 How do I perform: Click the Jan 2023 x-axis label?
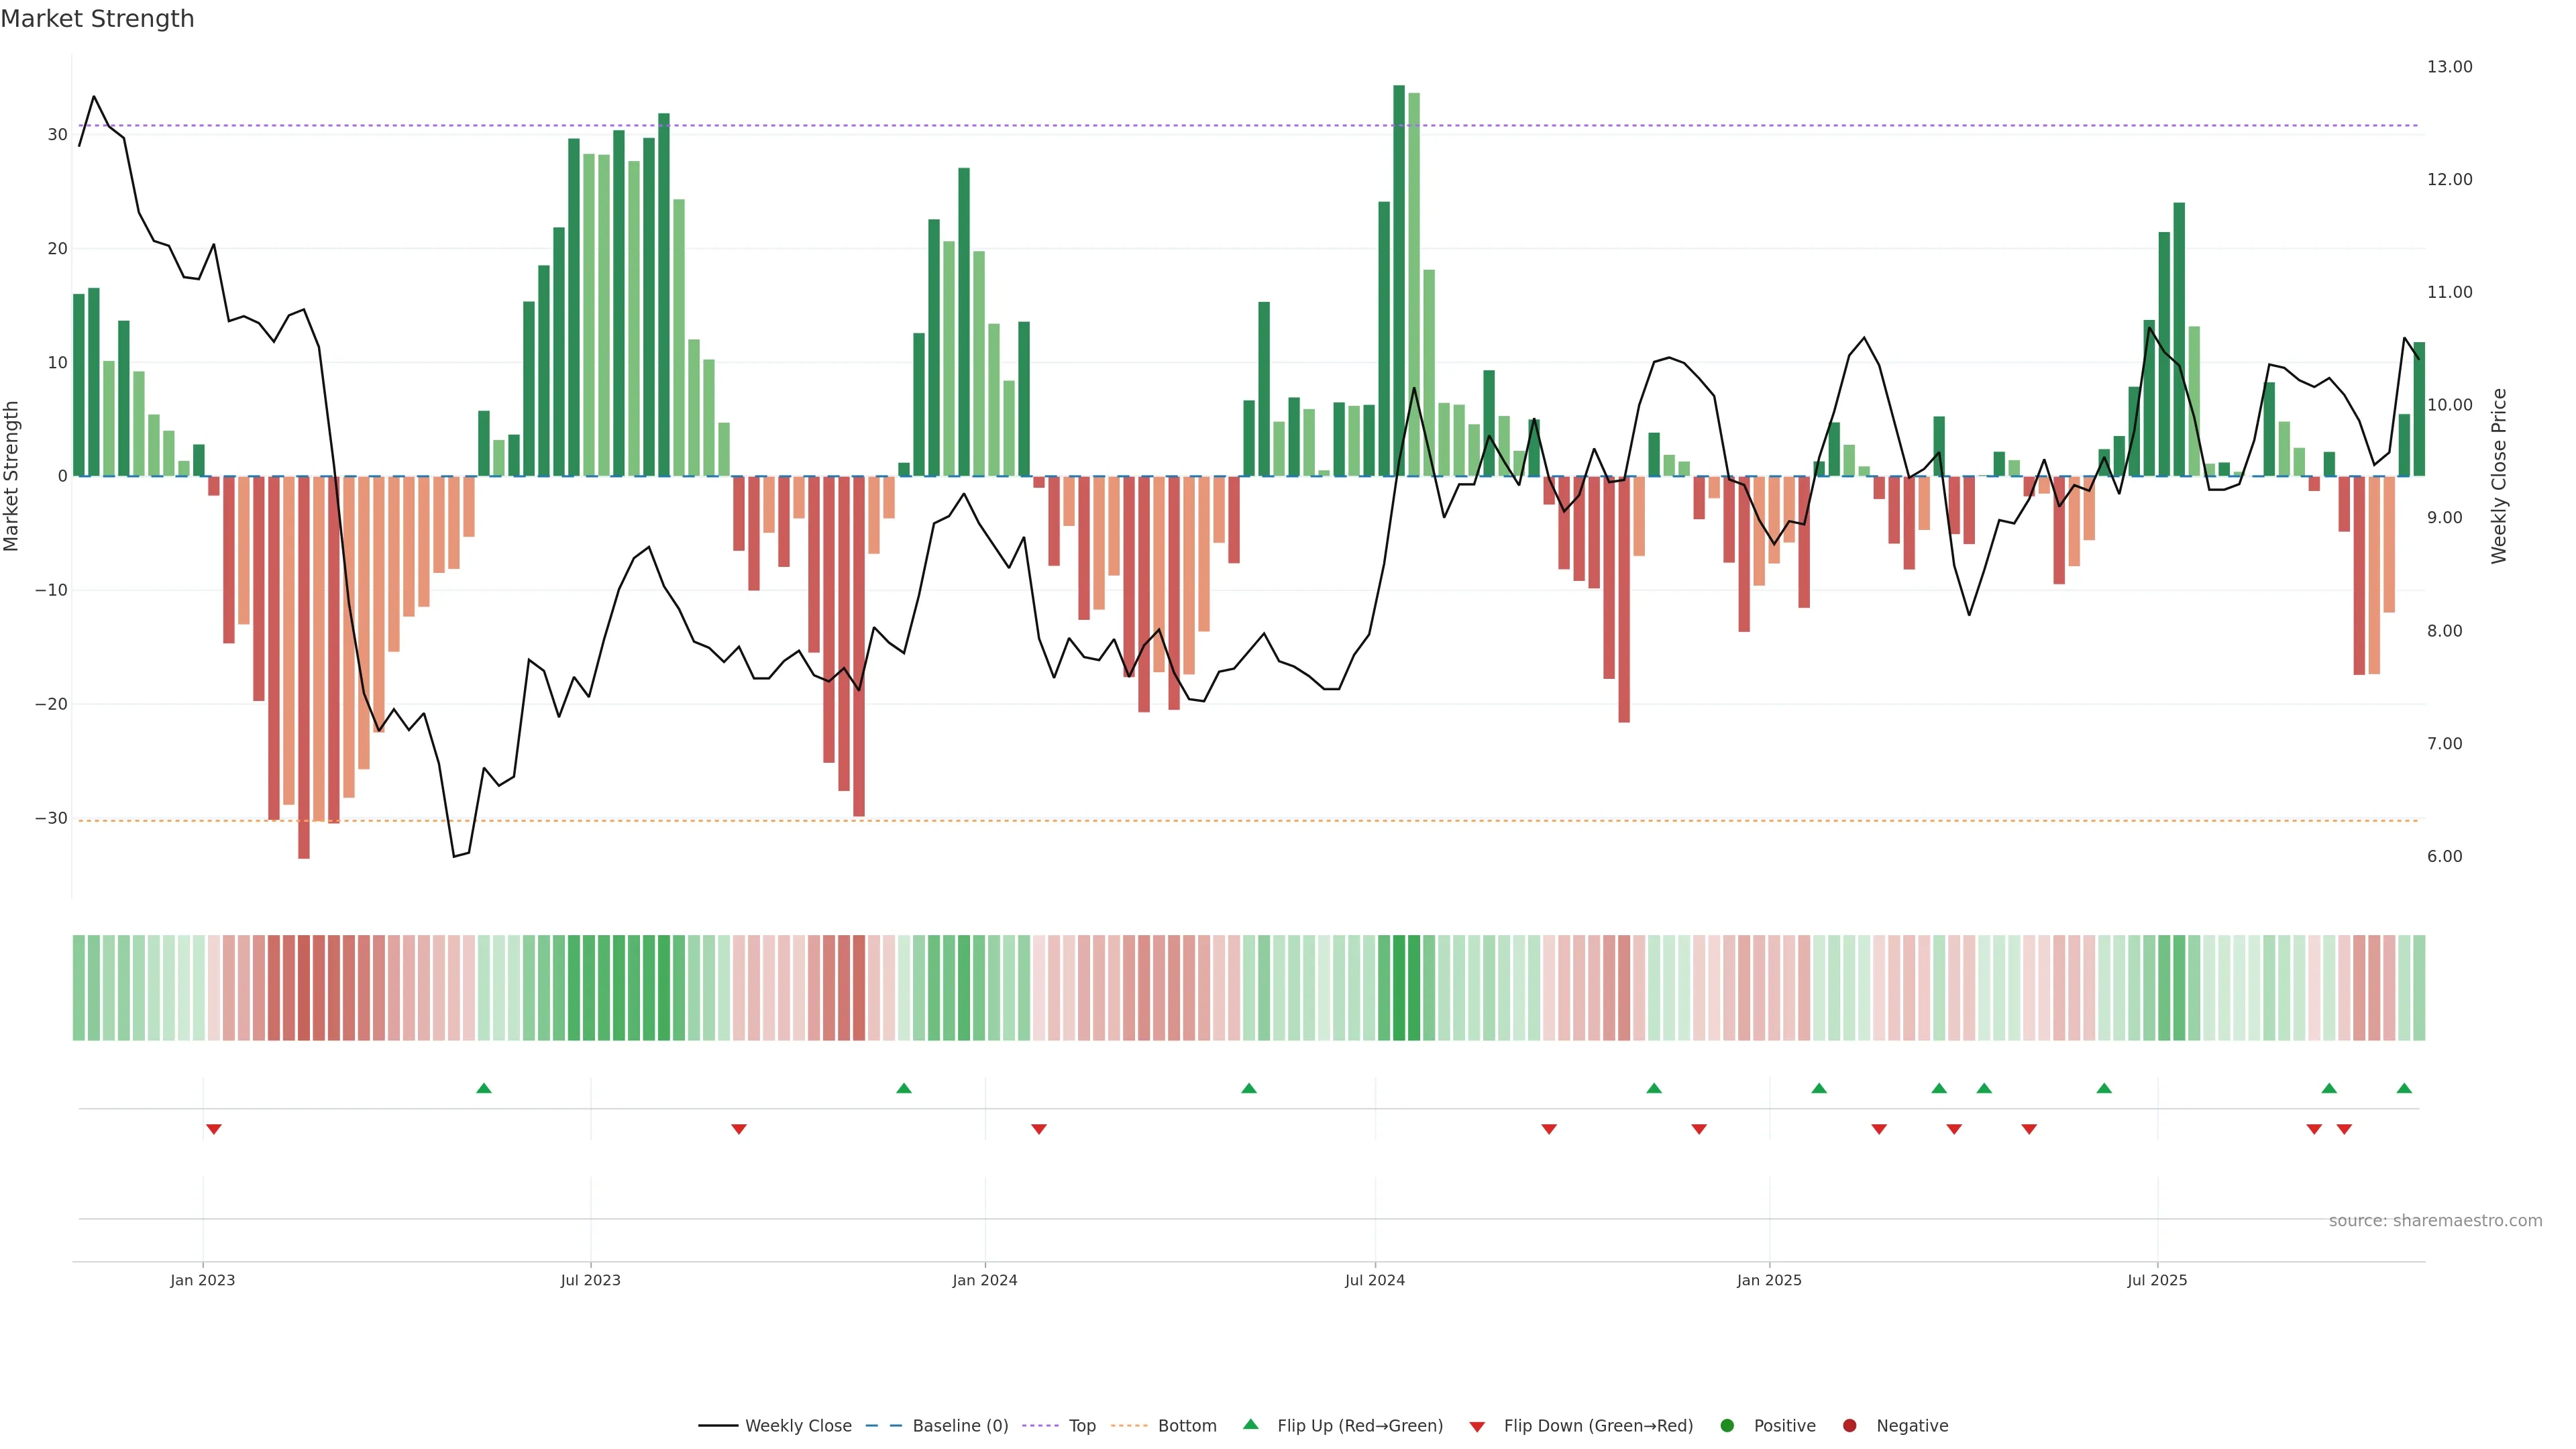pos(202,1280)
